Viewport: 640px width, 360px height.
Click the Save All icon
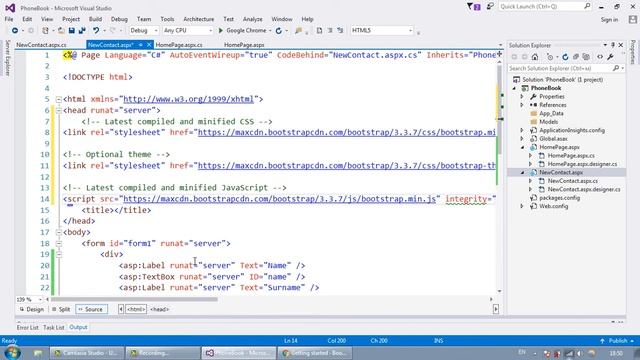click(82, 31)
